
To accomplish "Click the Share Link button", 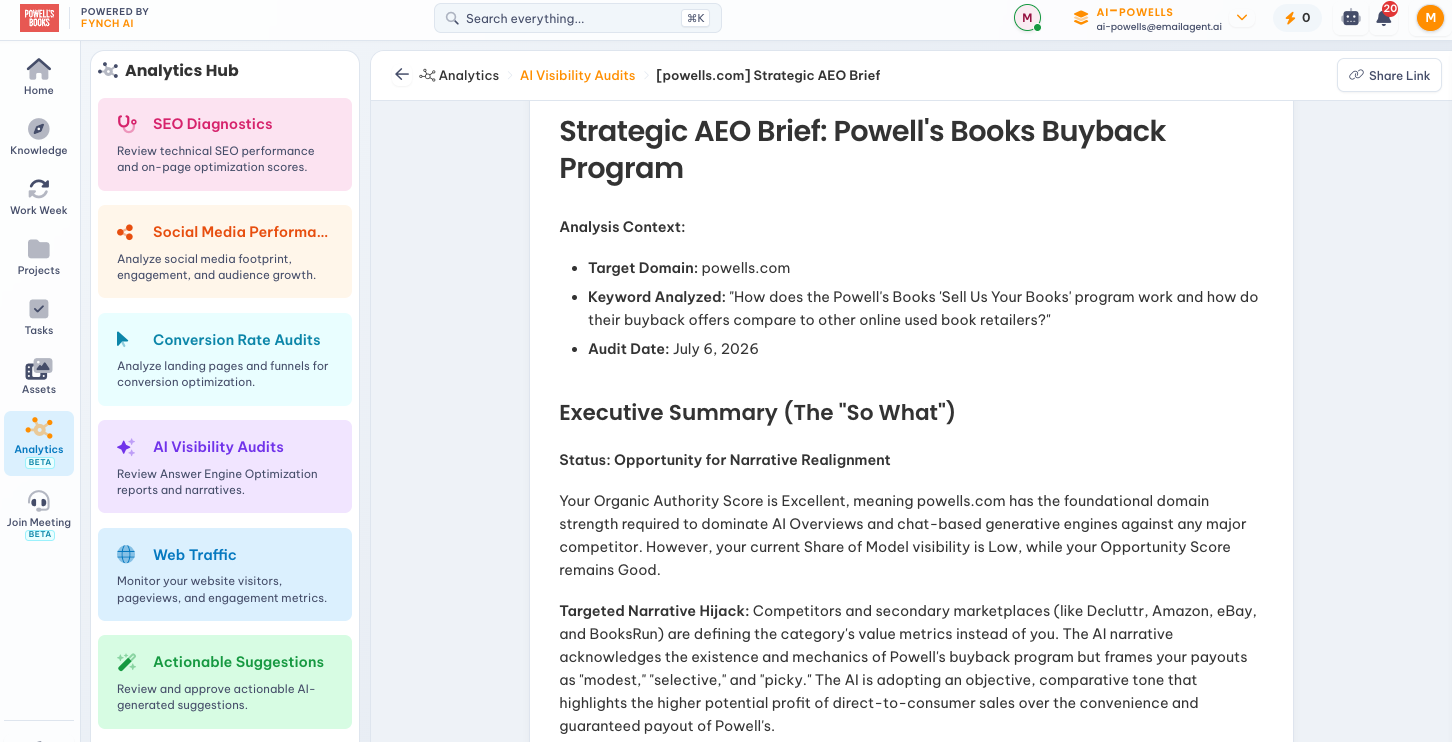I will point(1389,75).
